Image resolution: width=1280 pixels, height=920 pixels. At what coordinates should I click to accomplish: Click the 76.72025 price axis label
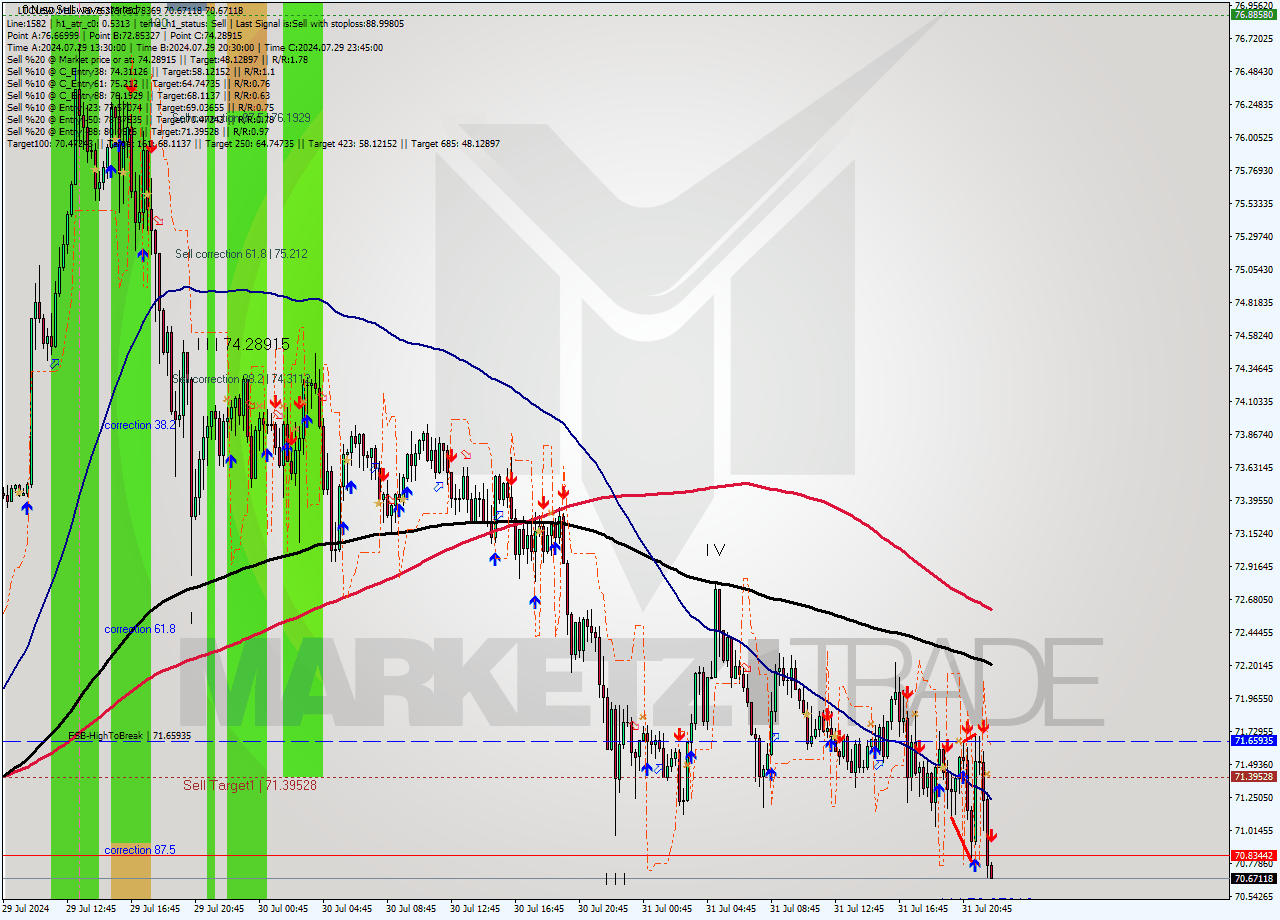tap(1254, 39)
